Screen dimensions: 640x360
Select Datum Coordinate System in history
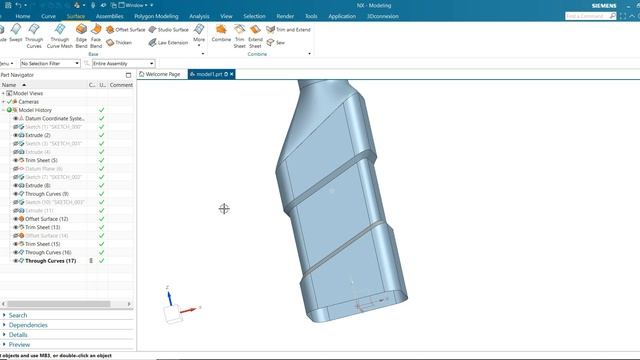[55, 118]
